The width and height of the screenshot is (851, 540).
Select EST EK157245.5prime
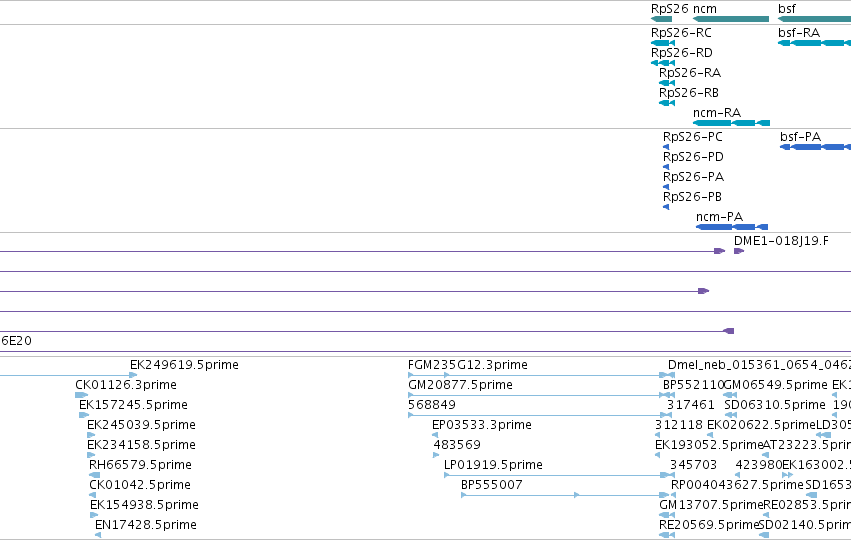point(133,405)
